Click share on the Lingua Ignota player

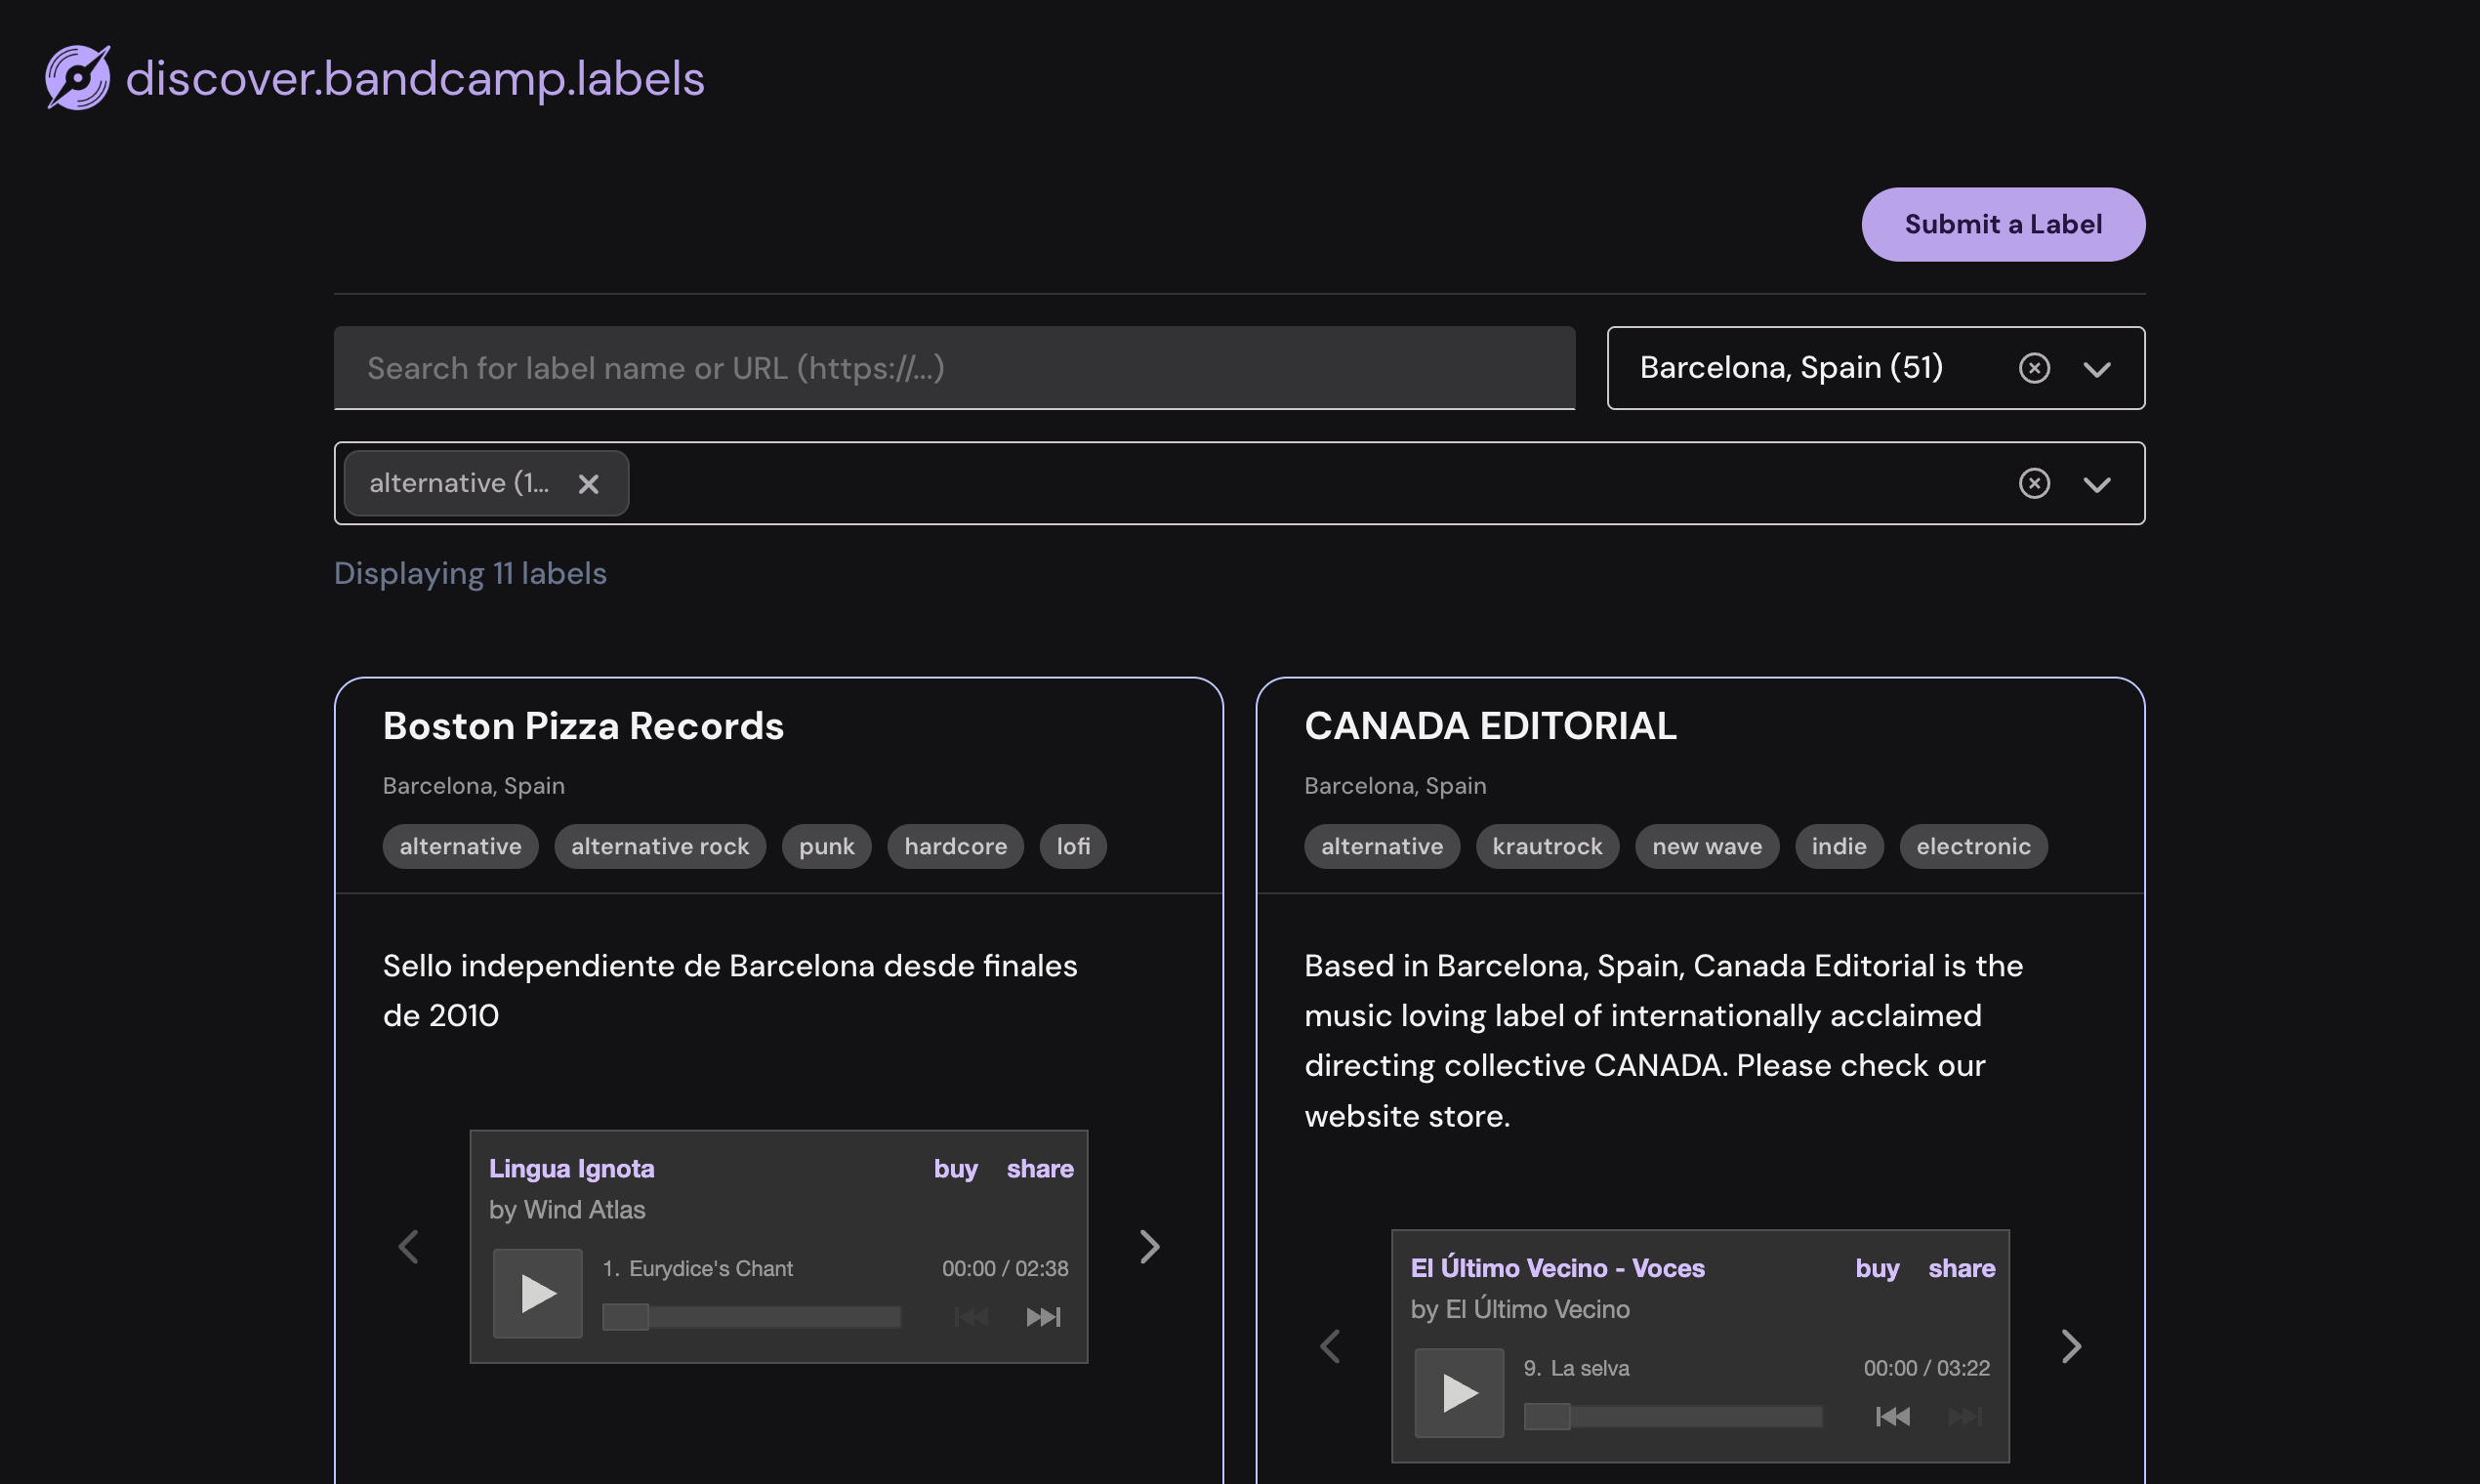click(x=1040, y=1168)
